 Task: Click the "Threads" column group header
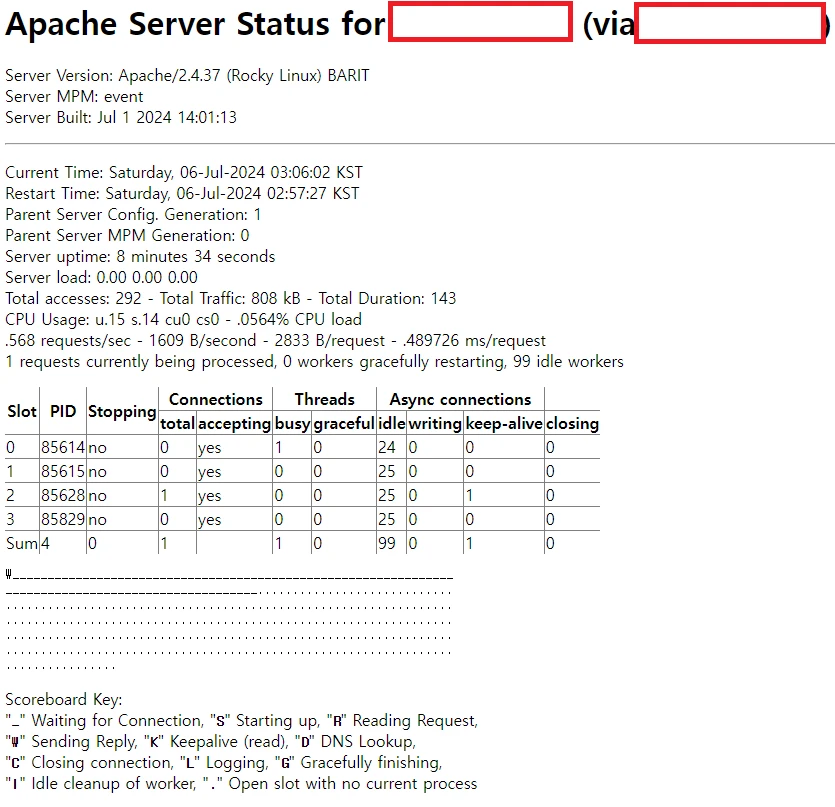[324, 399]
